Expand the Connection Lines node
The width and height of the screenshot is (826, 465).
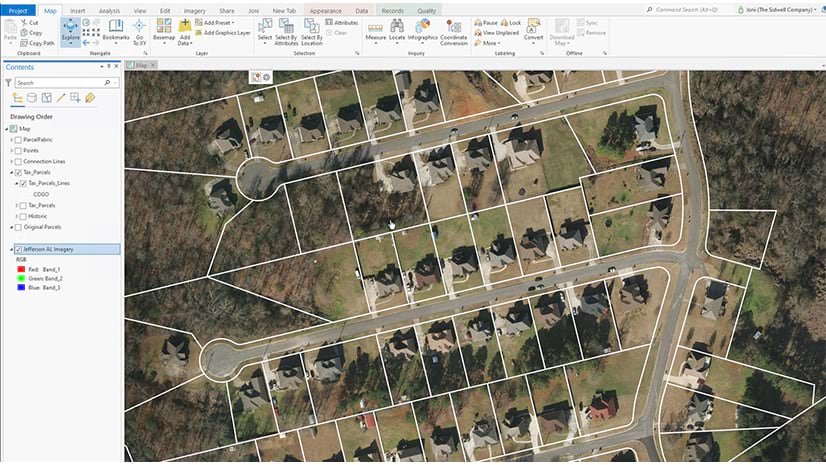tap(12, 162)
